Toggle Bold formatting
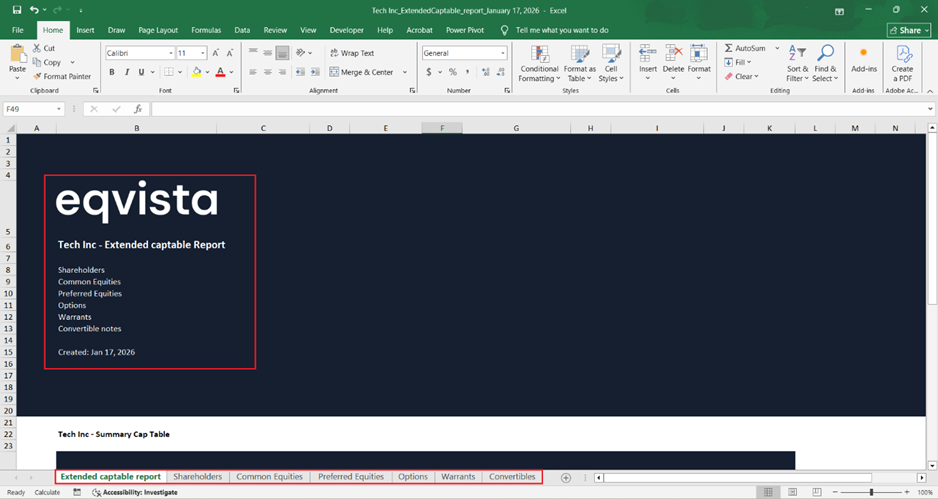938x499 pixels. point(112,72)
